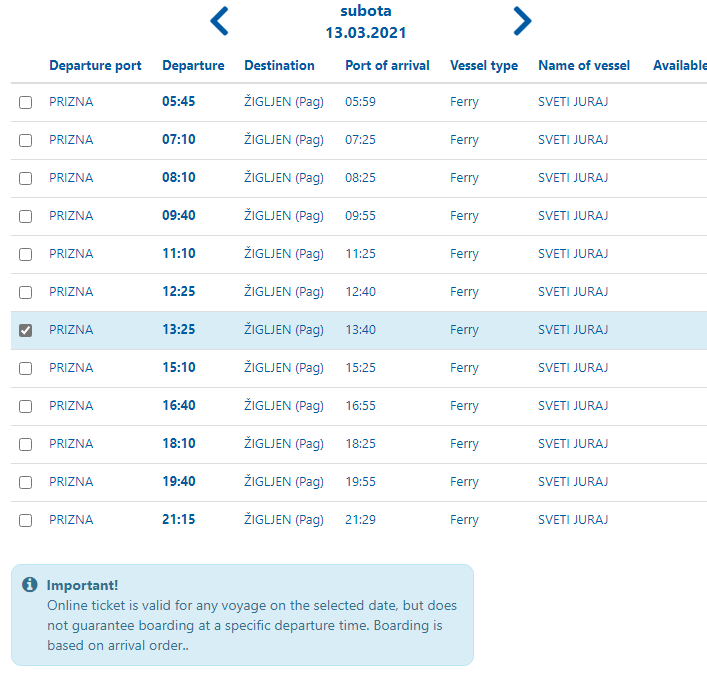Tick the 21:15 departure checkbox
This screenshot has height=676, width=707.
pos(26,520)
